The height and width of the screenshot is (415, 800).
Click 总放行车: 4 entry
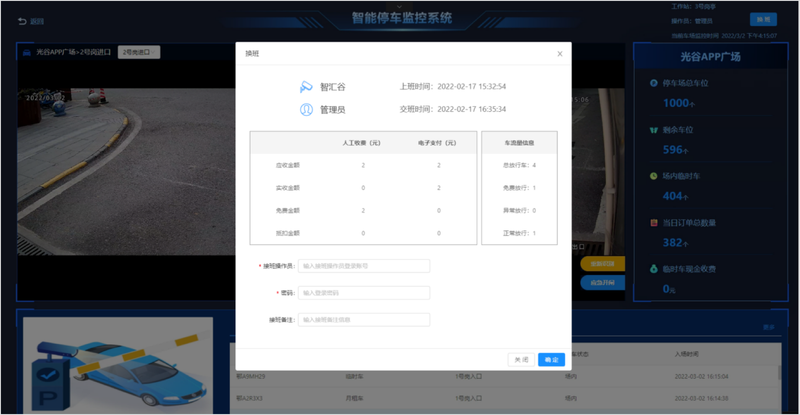519,165
